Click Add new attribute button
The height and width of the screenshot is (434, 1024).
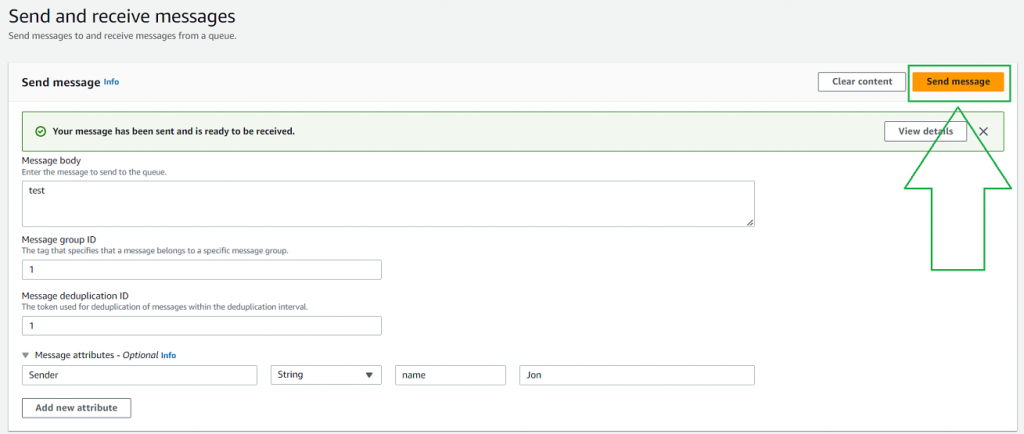coord(76,408)
